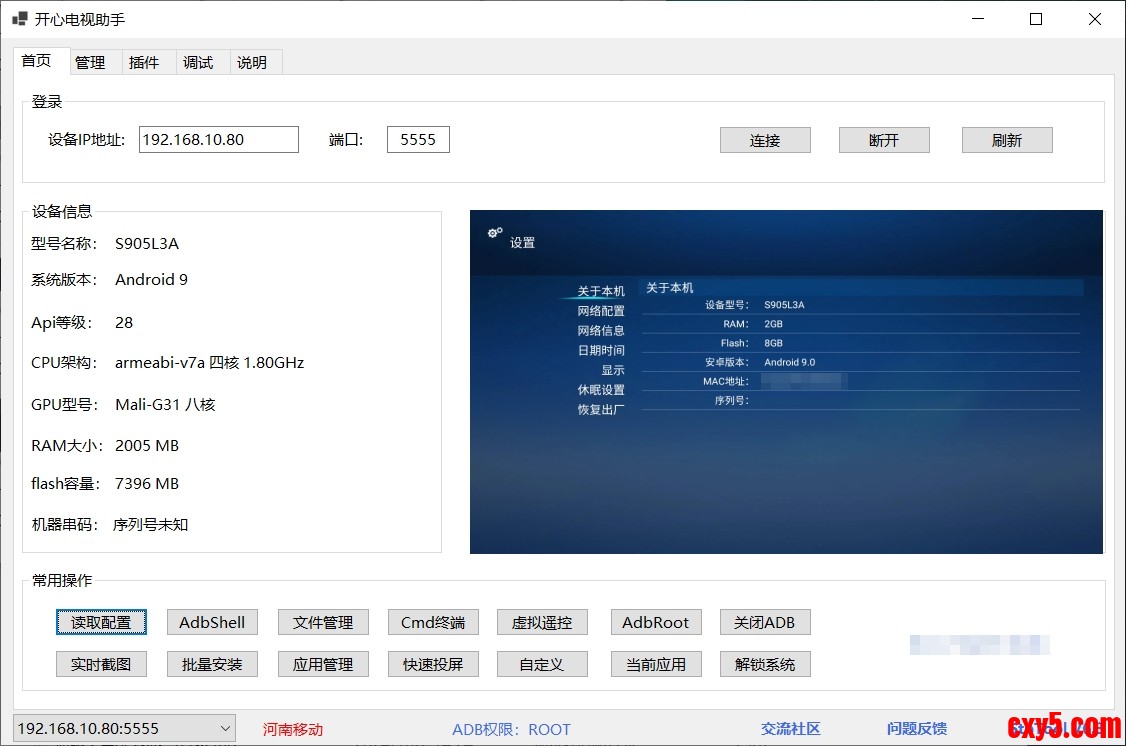The width and height of the screenshot is (1126, 746).
Task: Open the 插件 plugins tab
Action: (144, 62)
